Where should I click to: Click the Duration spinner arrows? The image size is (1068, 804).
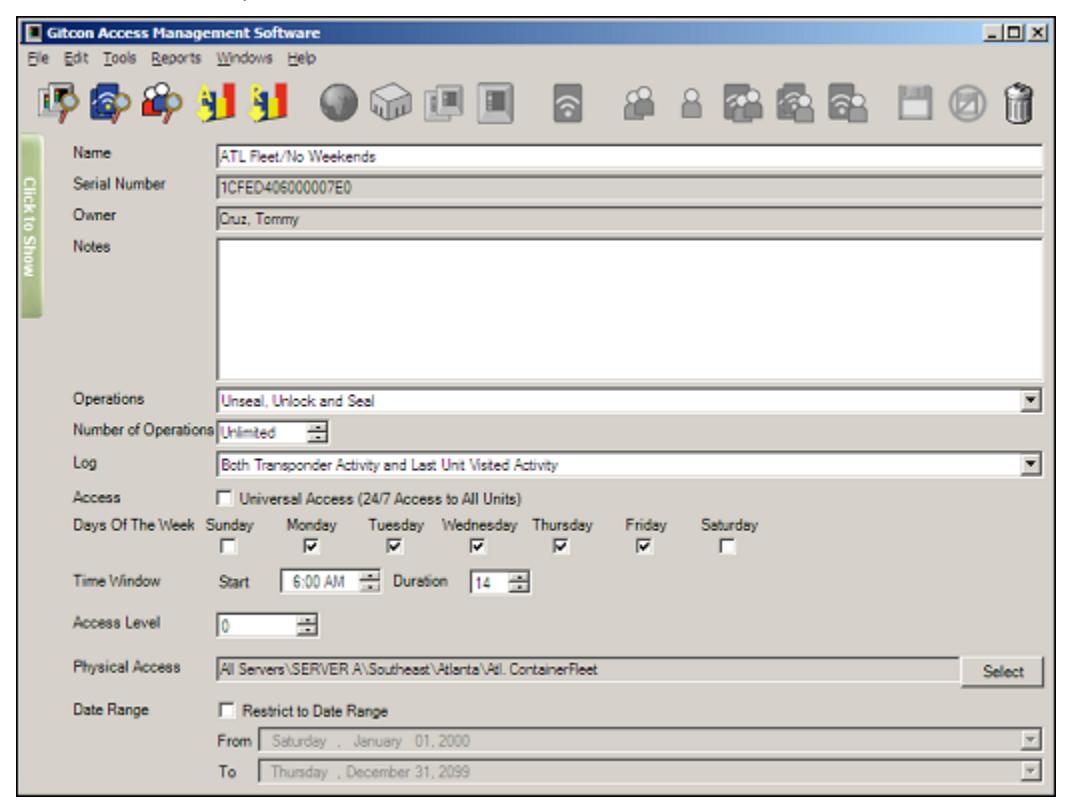click(519, 582)
